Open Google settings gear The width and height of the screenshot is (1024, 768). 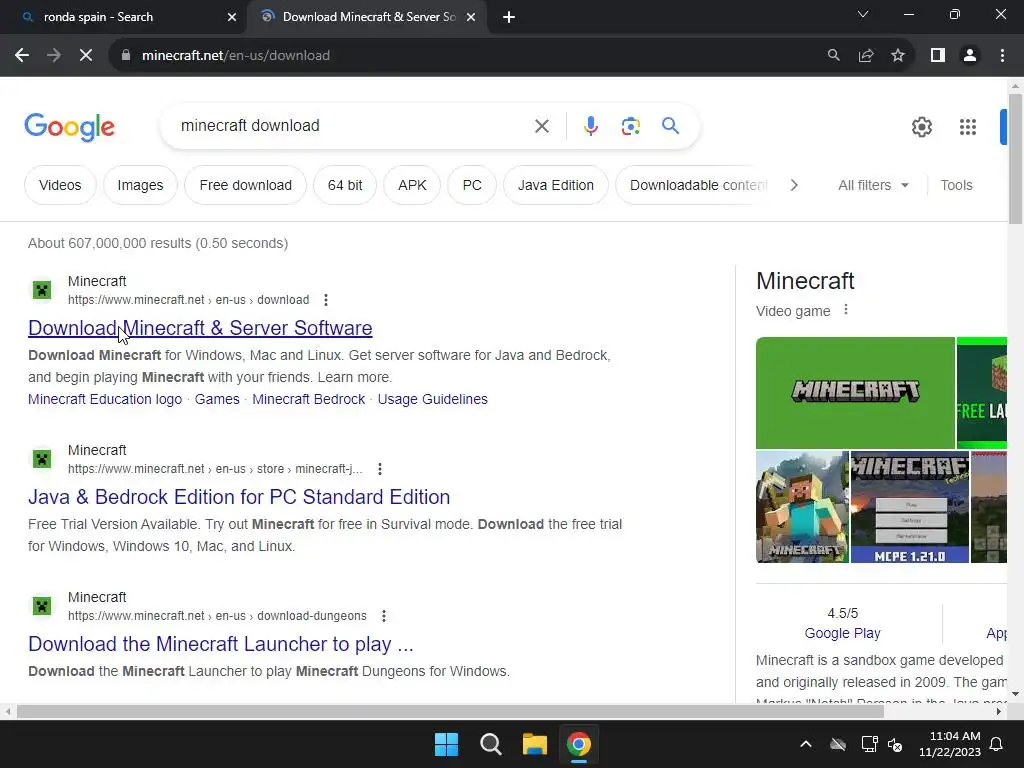coord(921,127)
